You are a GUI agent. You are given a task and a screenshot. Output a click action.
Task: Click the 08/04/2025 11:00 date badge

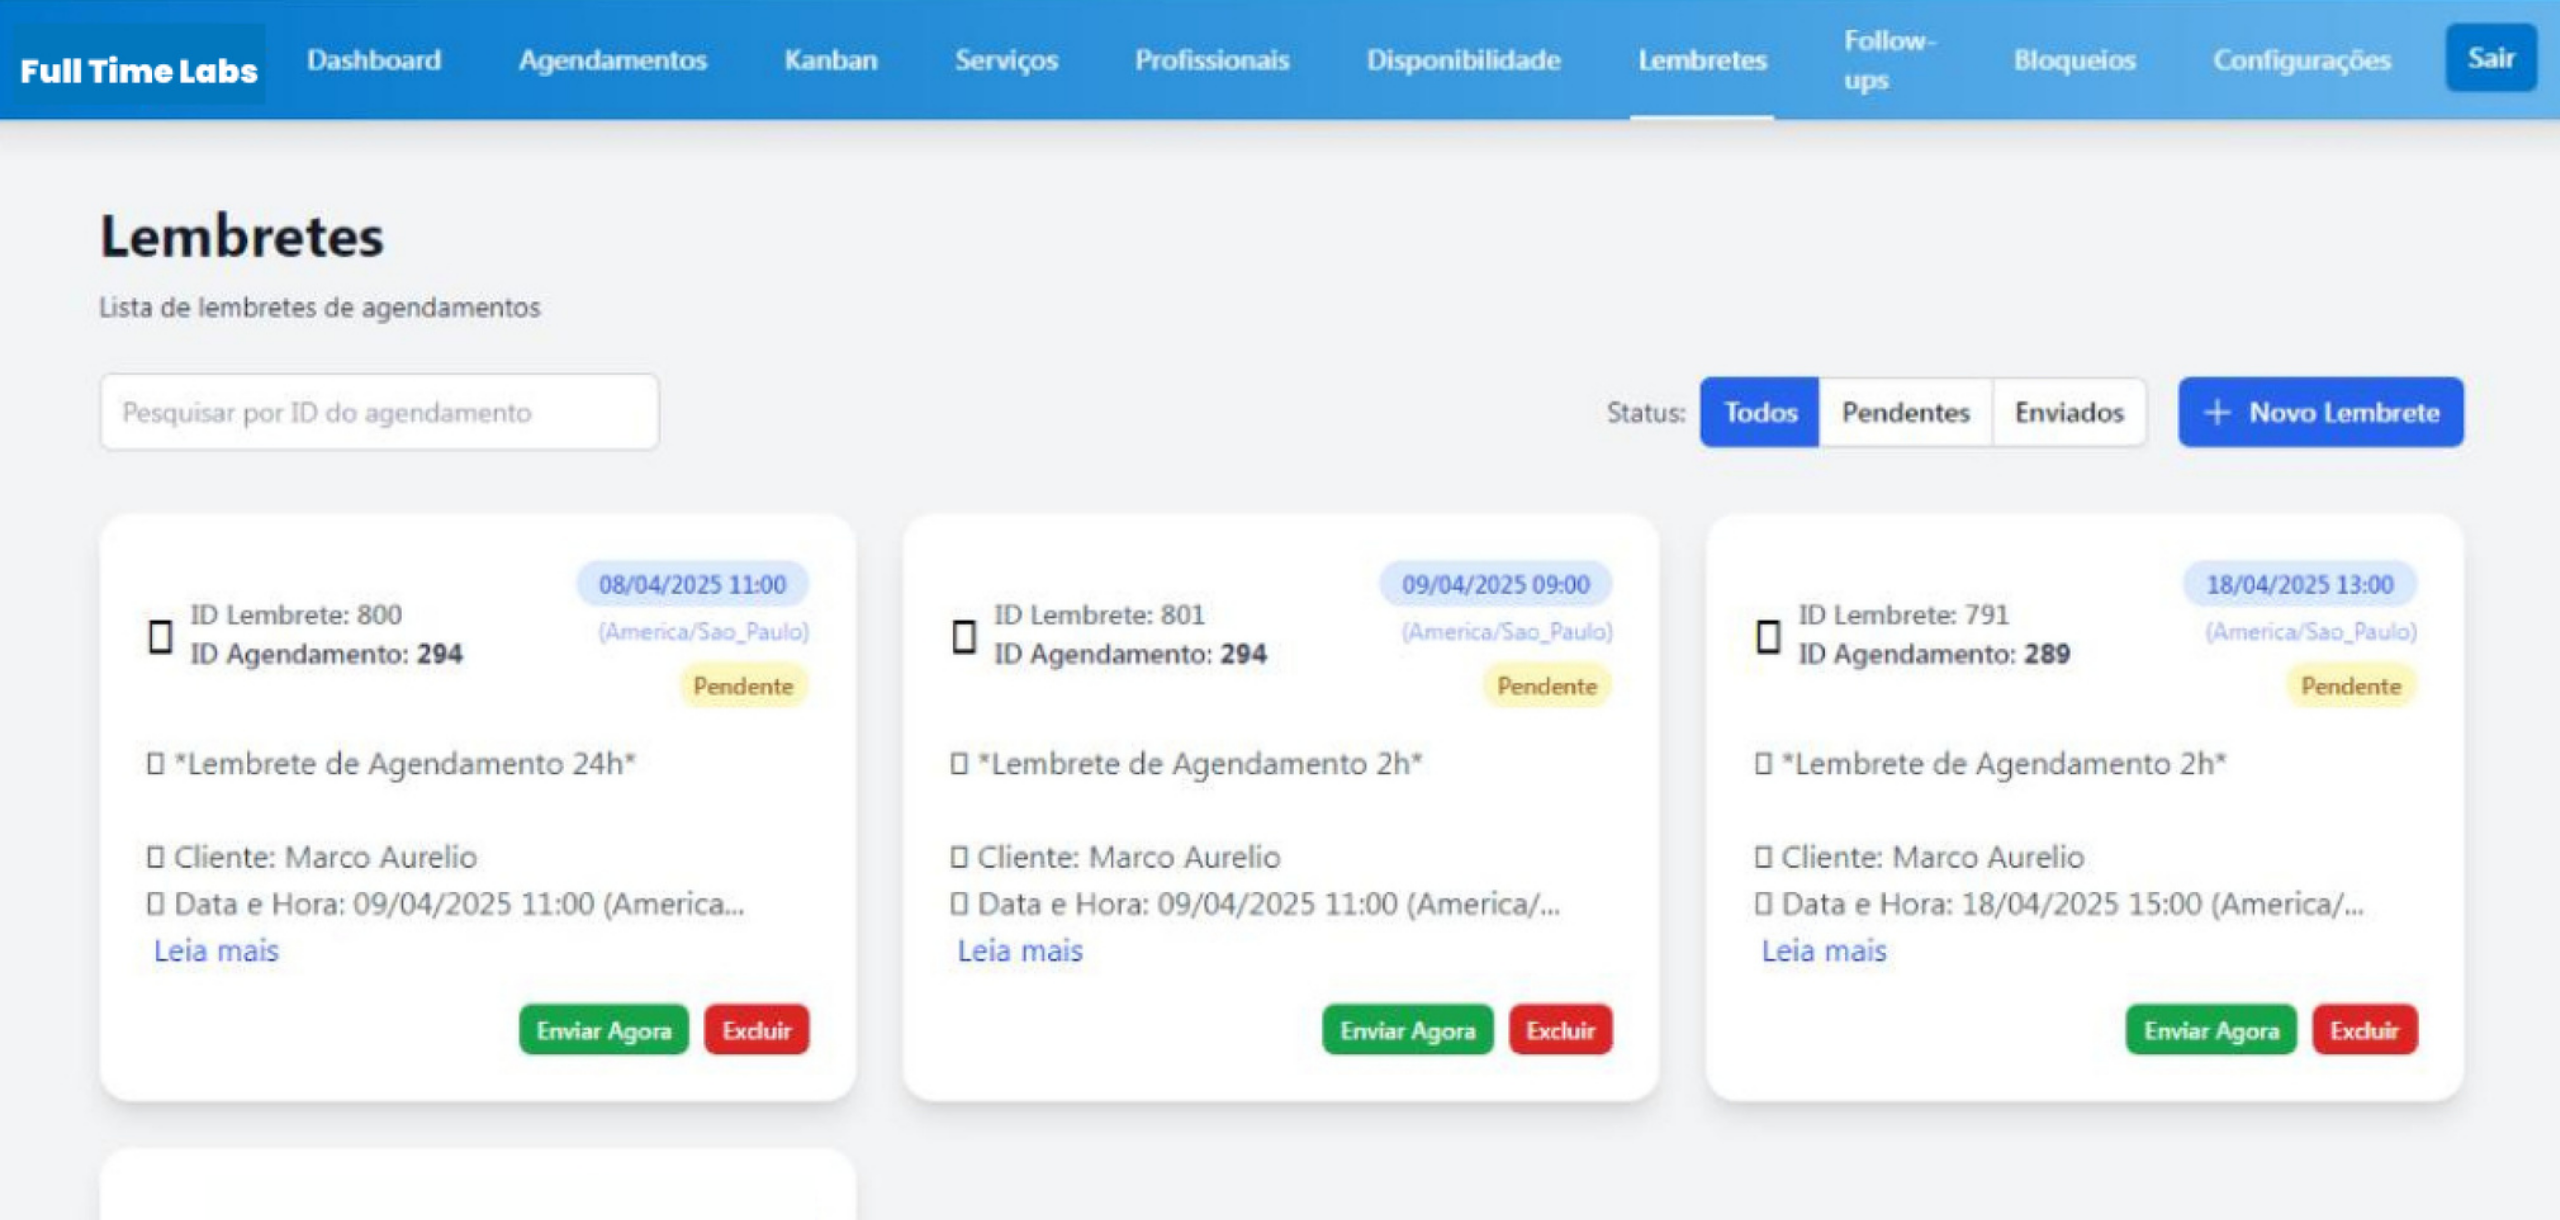click(692, 584)
